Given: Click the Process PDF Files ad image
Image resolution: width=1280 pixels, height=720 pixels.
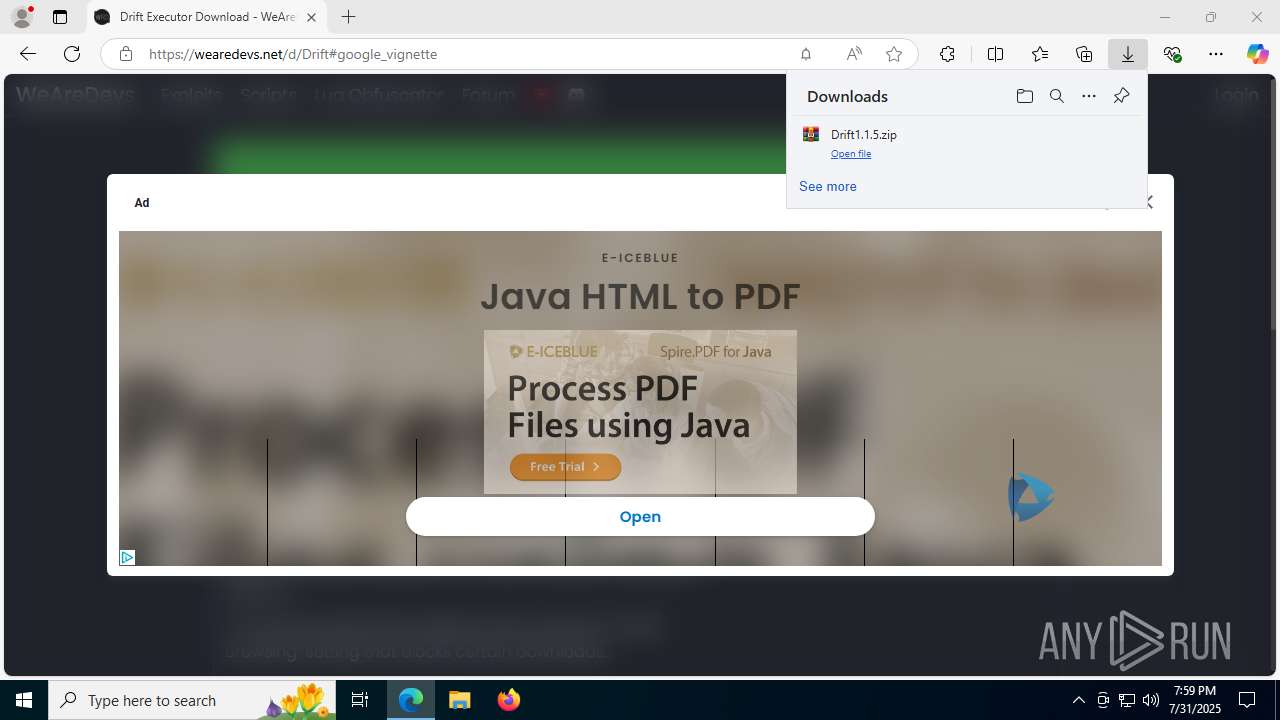Looking at the screenshot, I should (640, 412).
